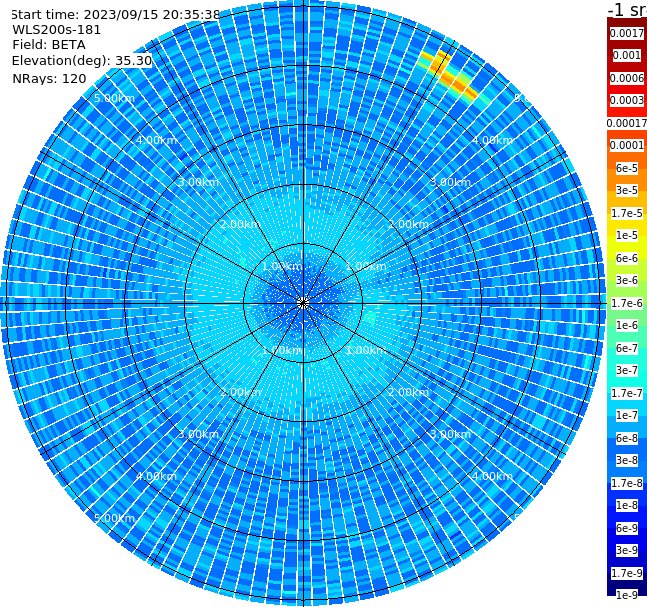The height and width of the screenshot is (607, 647).
Task: Click the Start time 2023/09/15 20:35:38 text
Action: pos(115,15)
